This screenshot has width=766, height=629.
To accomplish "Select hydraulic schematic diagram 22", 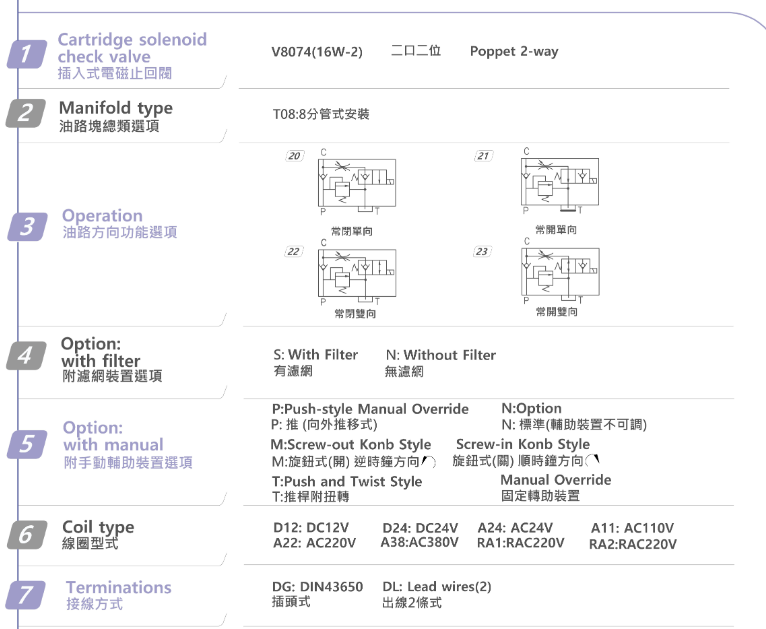I will pyautogui.click(x=357, y=272).
